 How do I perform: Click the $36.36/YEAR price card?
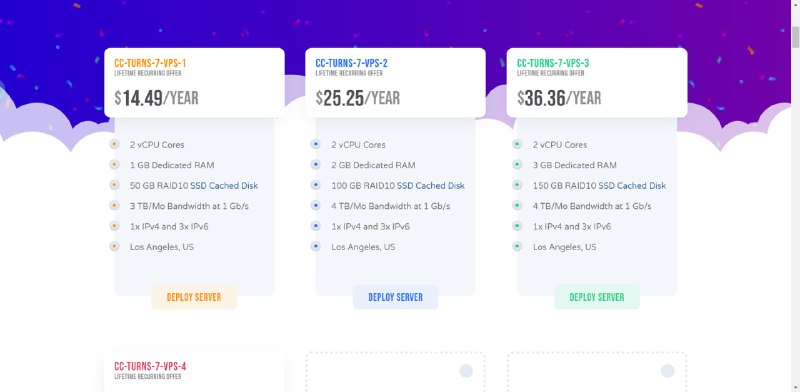pos(597,83)
